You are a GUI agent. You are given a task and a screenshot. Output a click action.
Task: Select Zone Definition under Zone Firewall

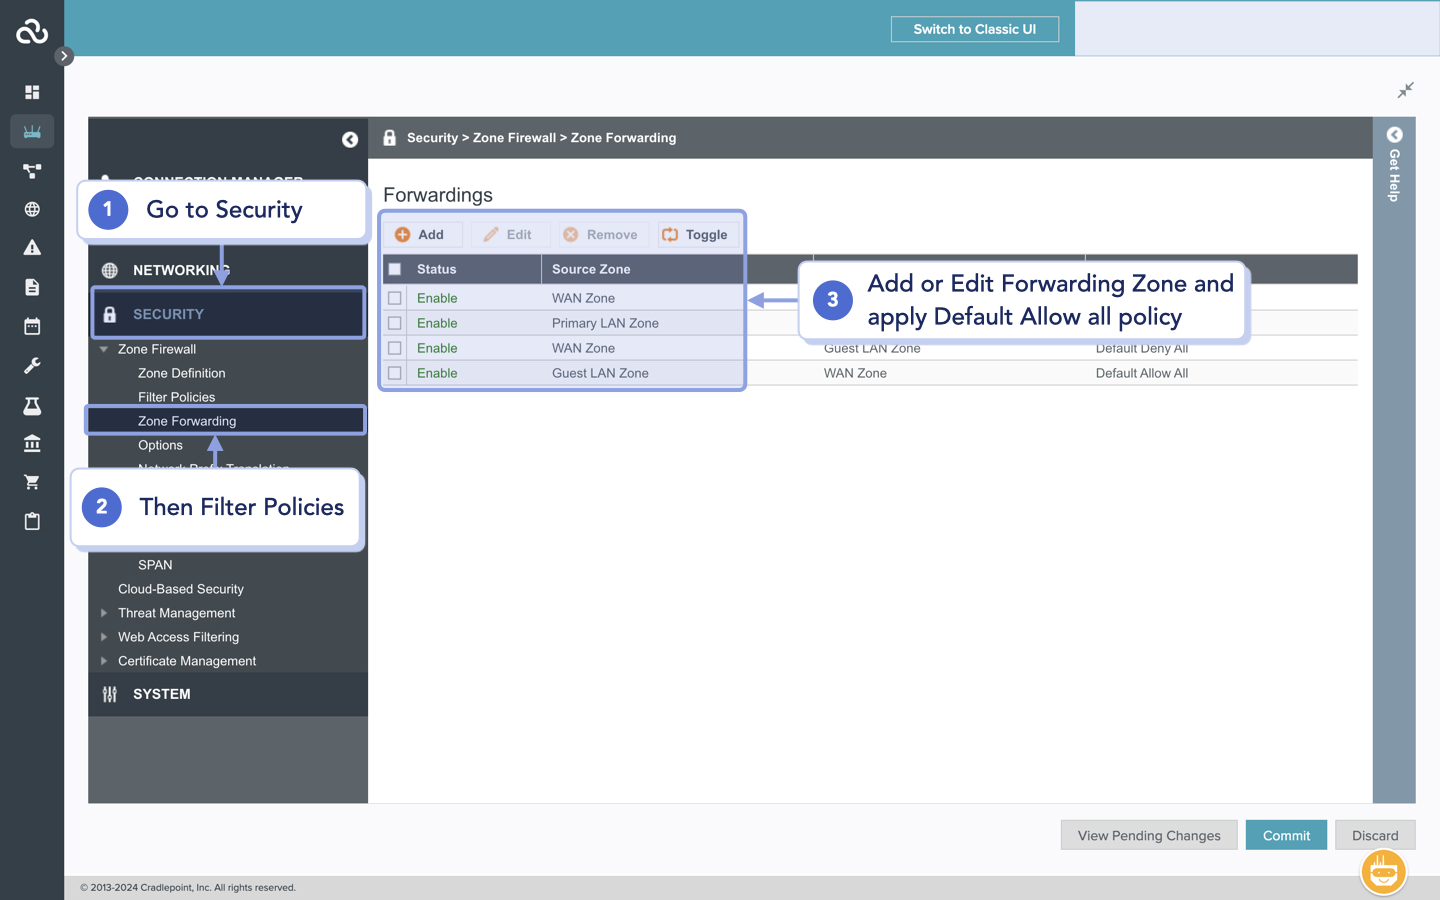coord(182,373)
